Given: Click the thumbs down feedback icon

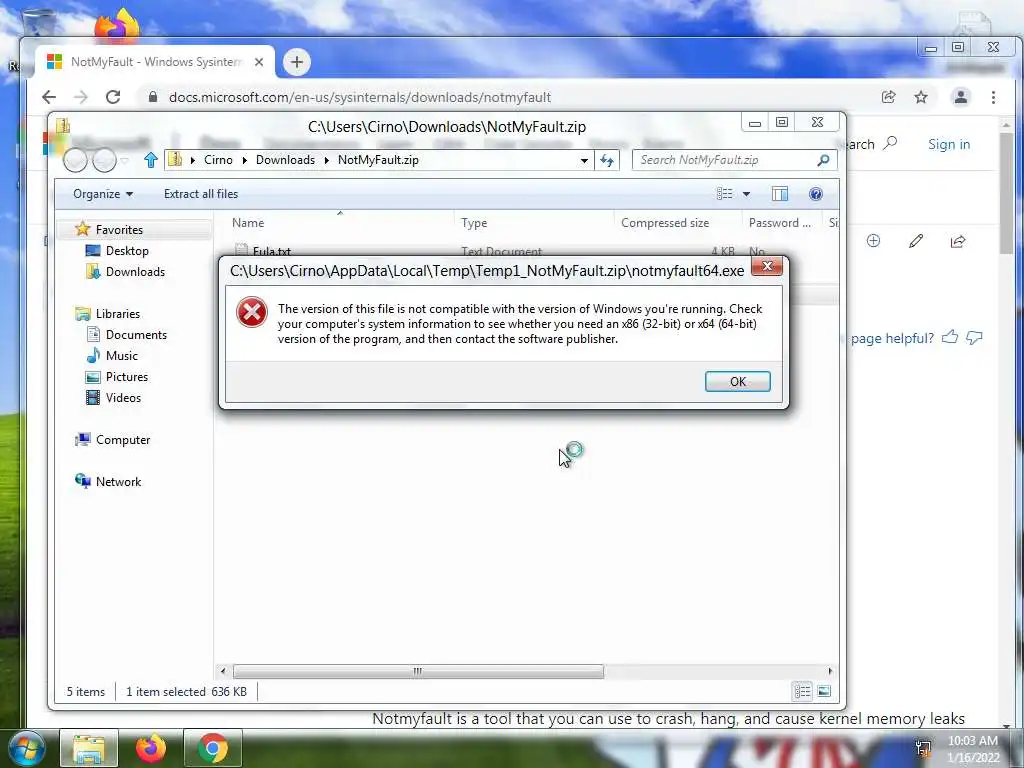Looking at the screenshot, I should point(974,338).
